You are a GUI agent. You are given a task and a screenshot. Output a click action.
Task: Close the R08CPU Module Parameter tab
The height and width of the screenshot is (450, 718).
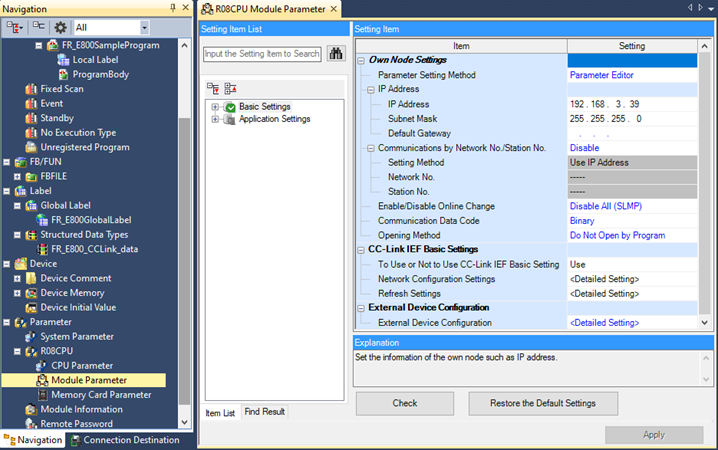[x=334, y=9]
